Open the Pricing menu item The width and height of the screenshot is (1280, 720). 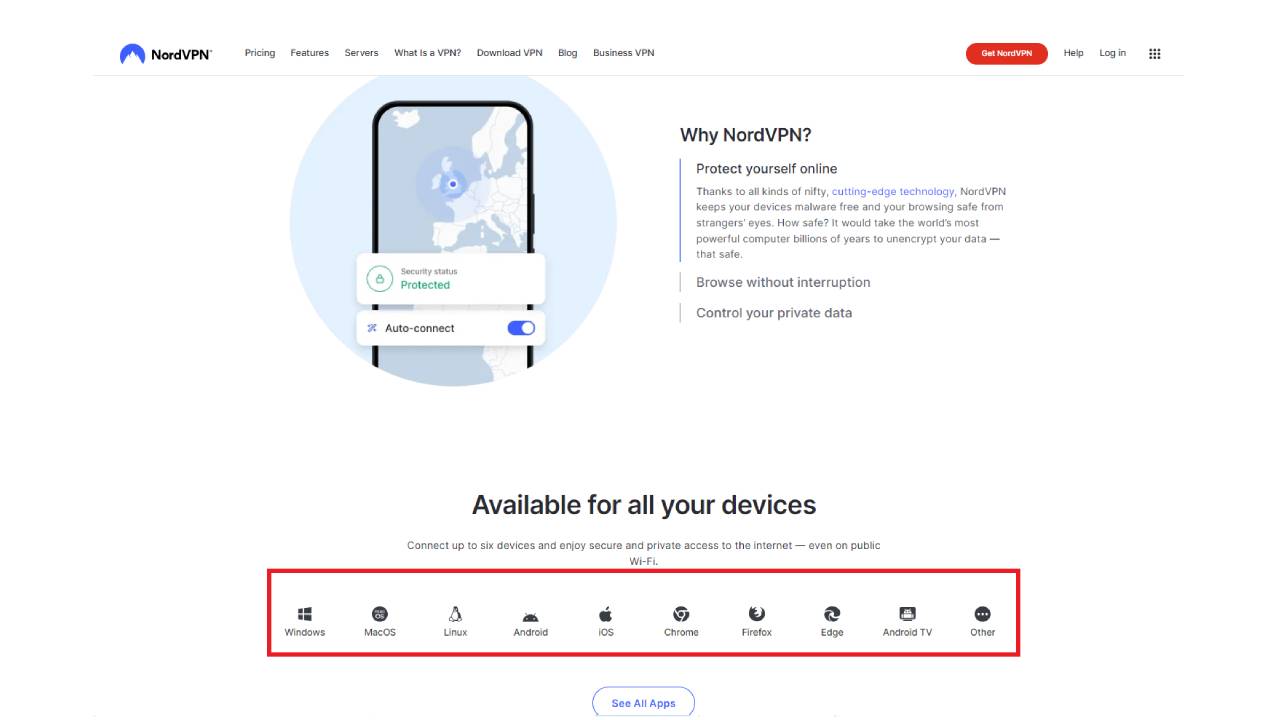tap(260, 53)
